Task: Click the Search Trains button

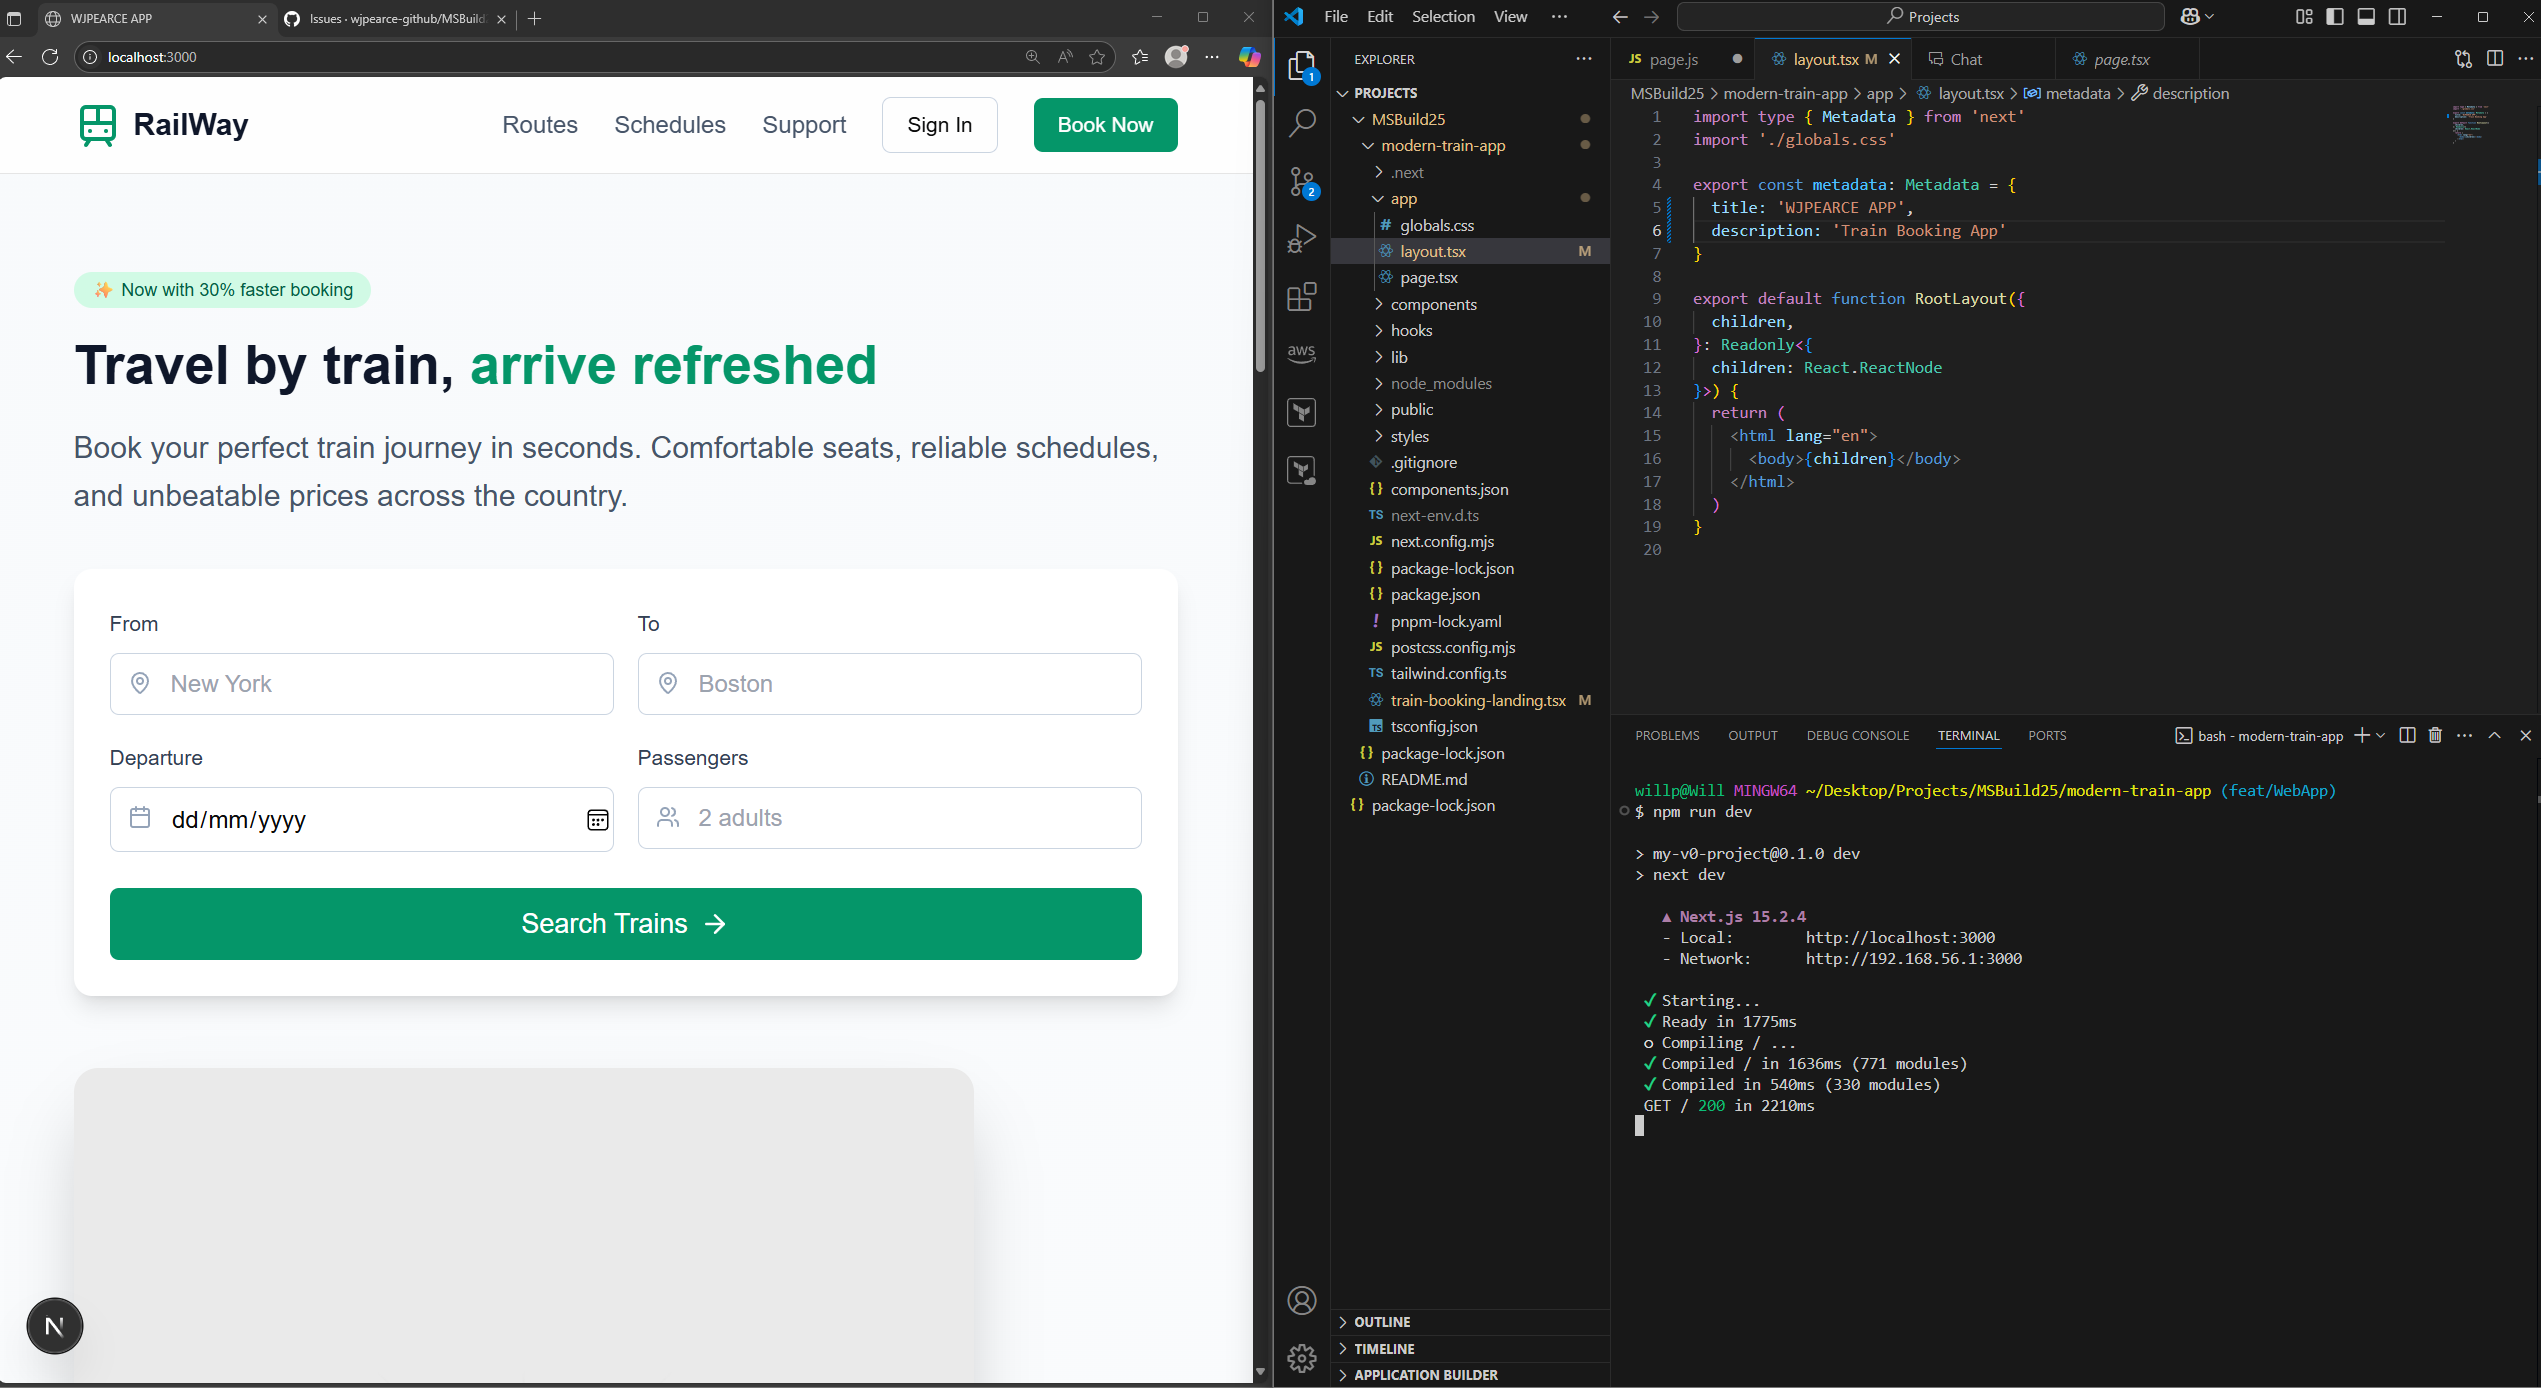Action: [625, 923]
